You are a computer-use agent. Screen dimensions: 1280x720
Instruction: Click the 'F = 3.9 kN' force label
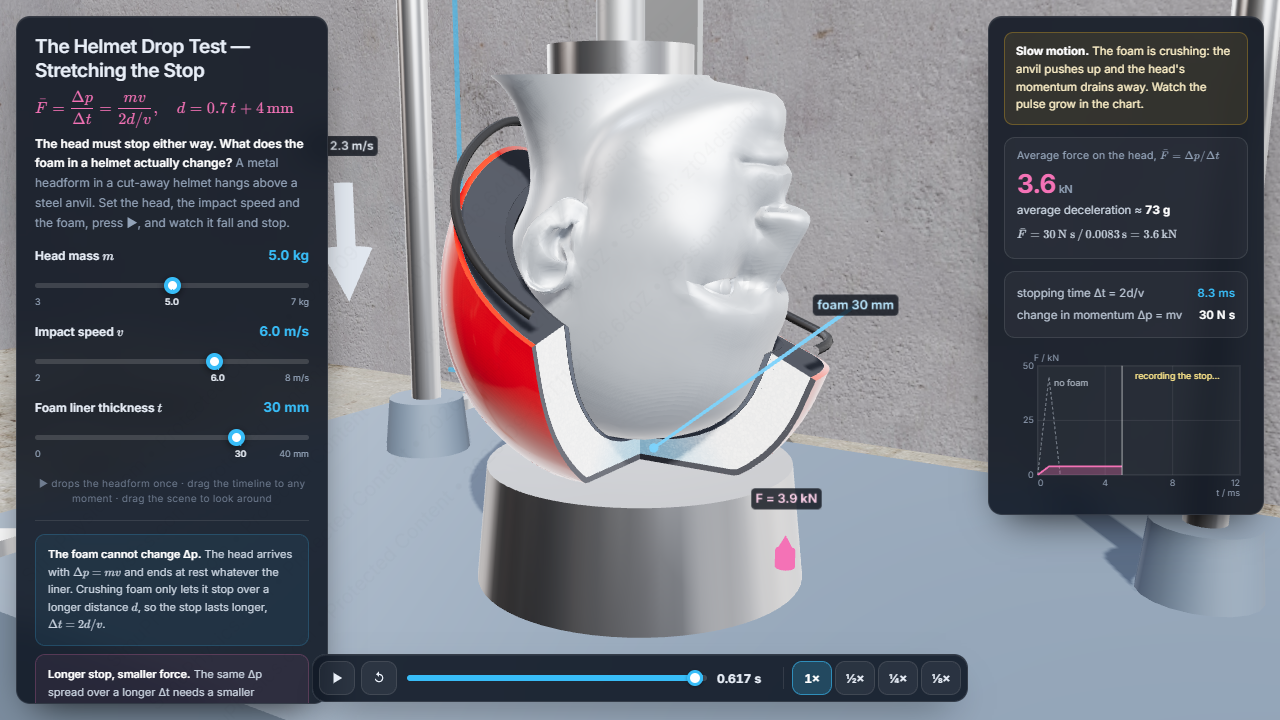pyautogui.click(x=787, y=497)
